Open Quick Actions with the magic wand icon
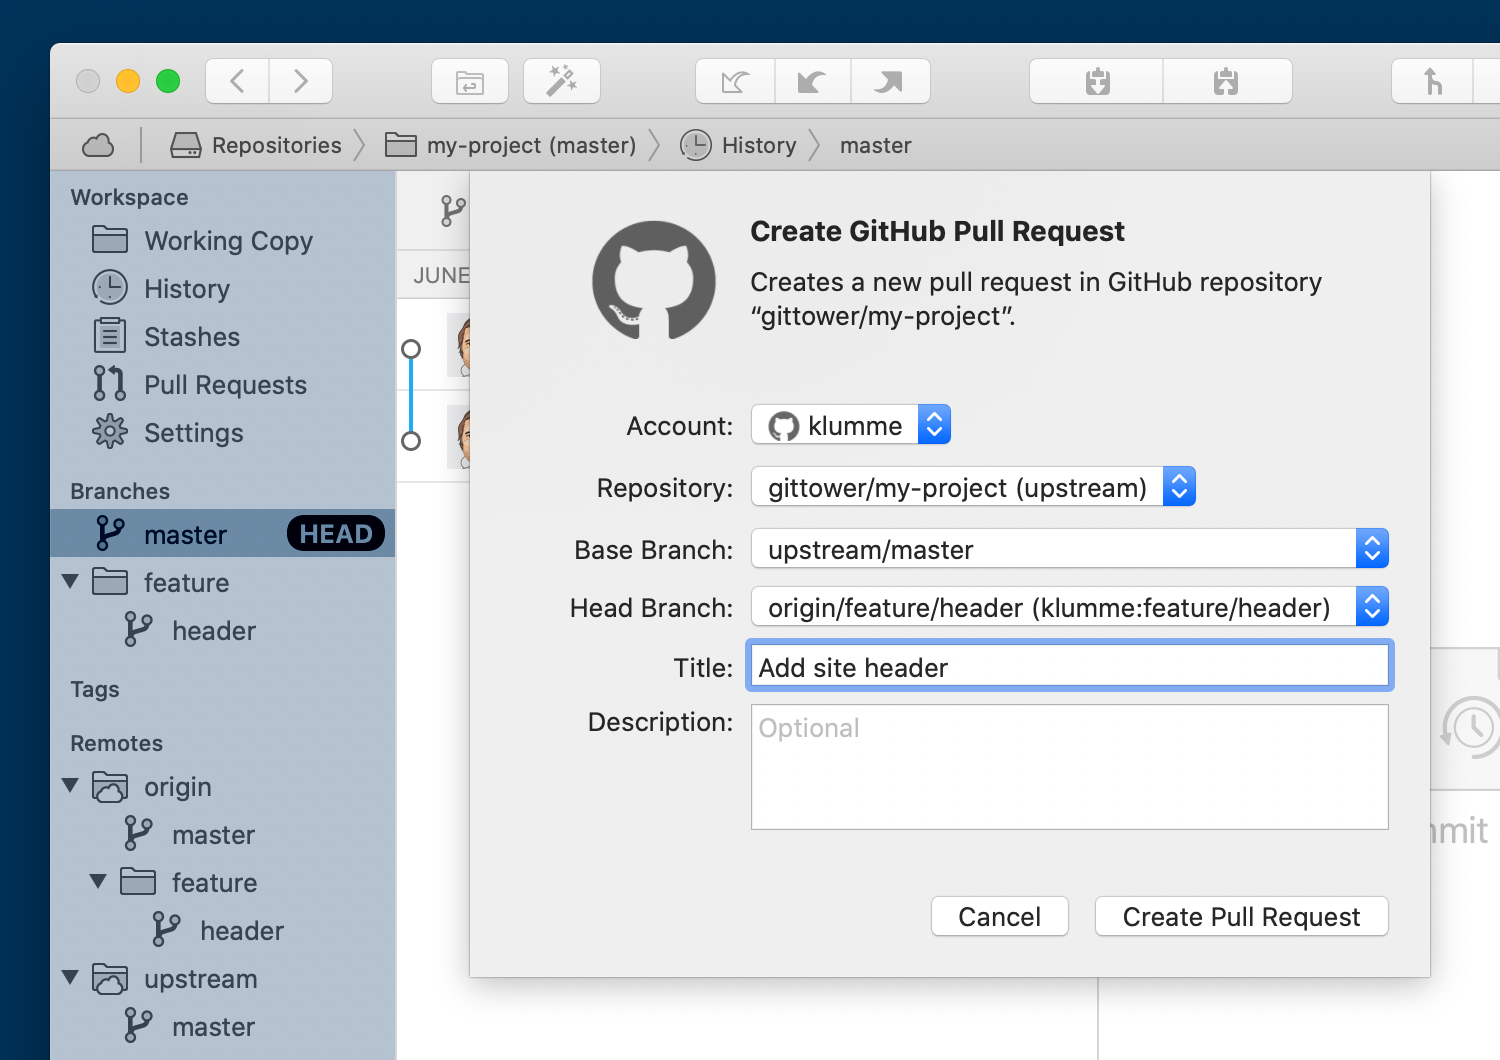The image size is (1500, 1060). pyautogui.click(x=561, y=81)
